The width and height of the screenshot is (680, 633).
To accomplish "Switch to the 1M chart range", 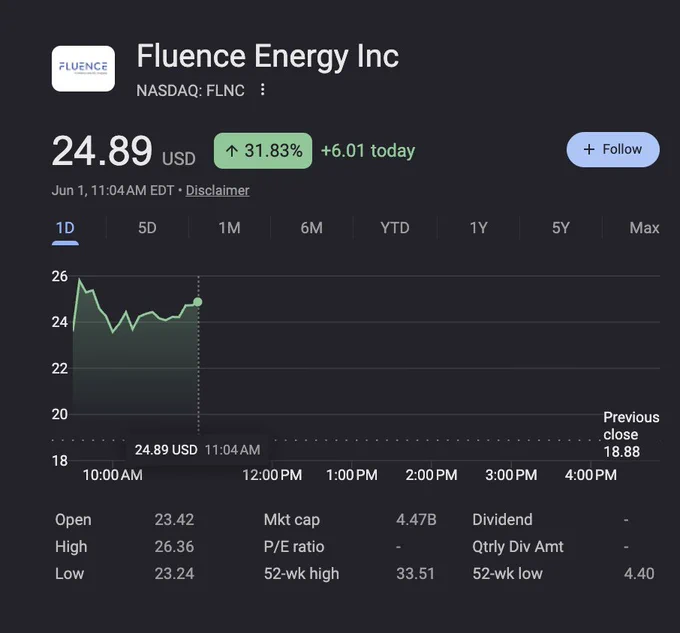I will click(229, 228).
